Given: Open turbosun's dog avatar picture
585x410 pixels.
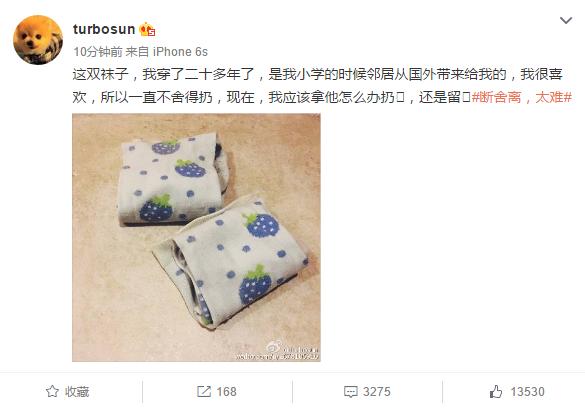Looking at the screenshot, I should click(38, 40).
